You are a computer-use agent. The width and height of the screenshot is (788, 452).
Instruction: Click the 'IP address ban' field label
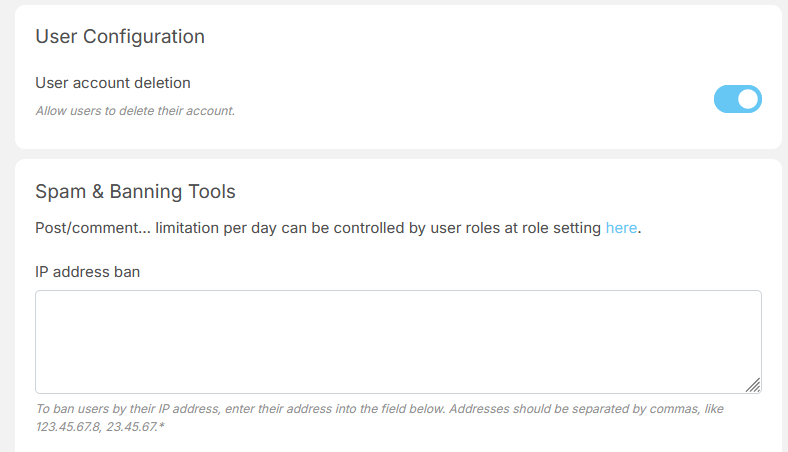pos(87,271)
